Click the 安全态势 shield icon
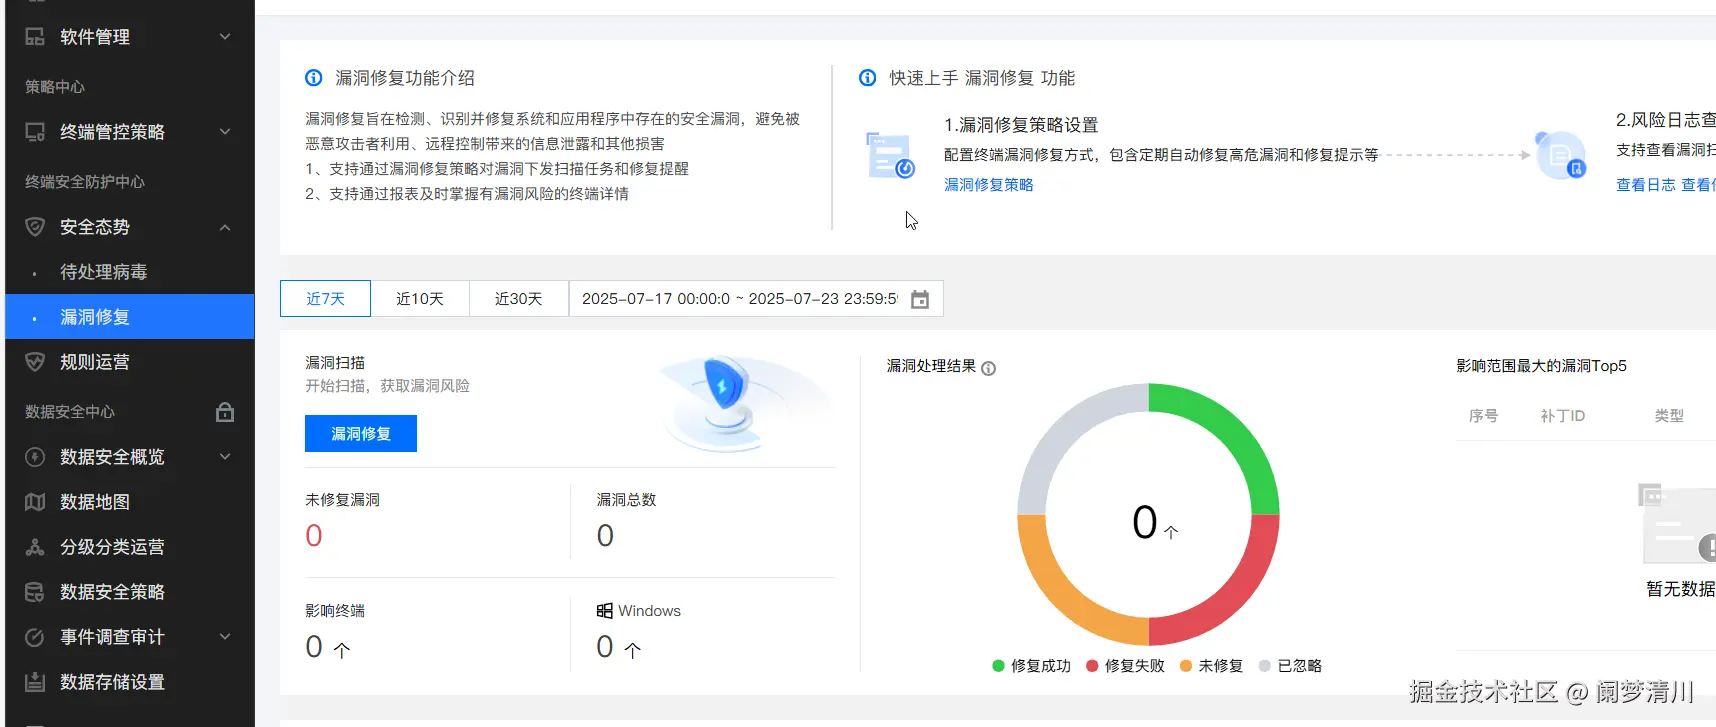This screenshot has width=1716, height=727. pos(35,227)
